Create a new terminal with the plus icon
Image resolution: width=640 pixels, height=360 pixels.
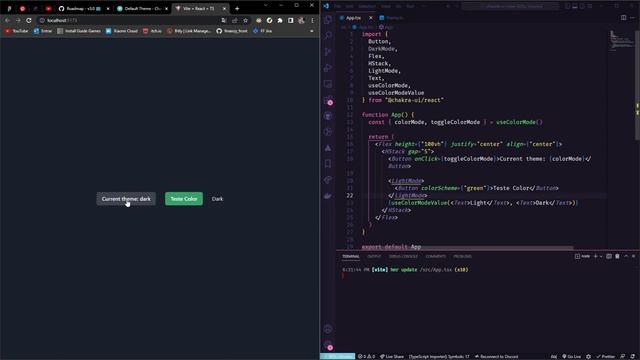tap(596, 256)
